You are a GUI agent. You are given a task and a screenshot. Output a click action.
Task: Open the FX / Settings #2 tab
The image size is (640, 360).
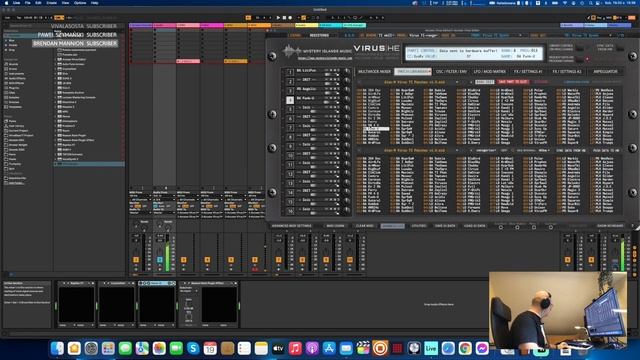567,72
